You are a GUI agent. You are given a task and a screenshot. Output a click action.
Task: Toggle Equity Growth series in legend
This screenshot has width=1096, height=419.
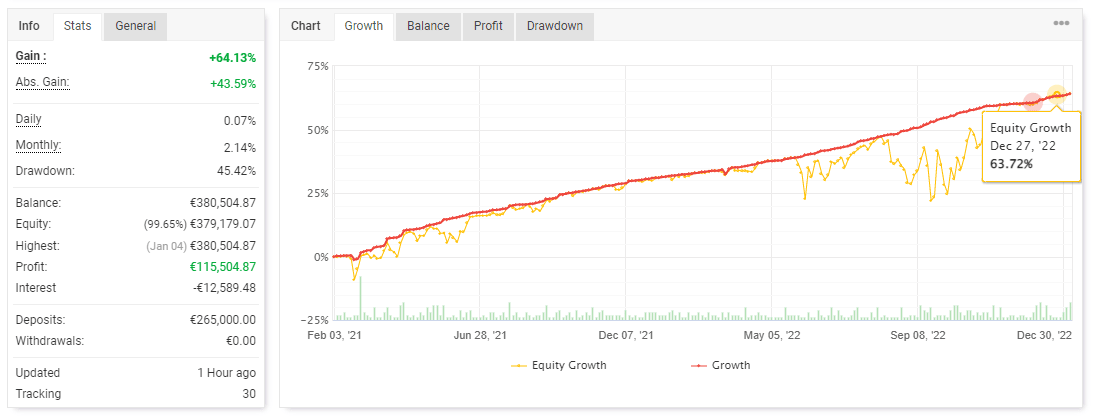(569, 365)
